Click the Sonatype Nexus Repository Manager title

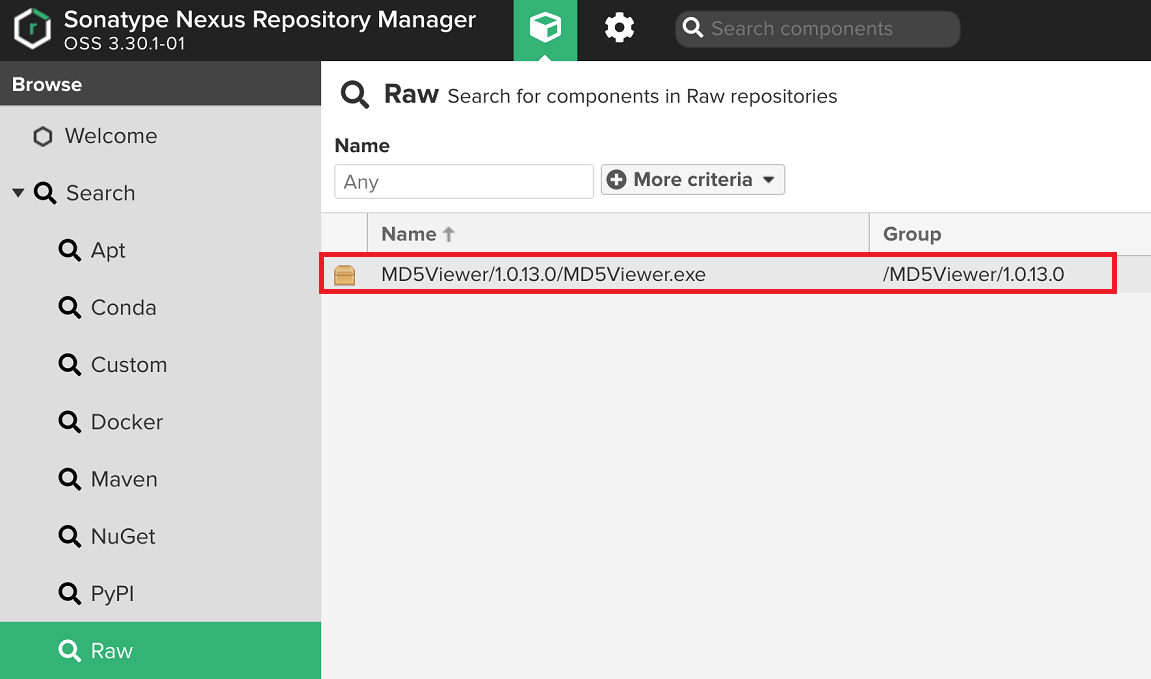pos(269,19)
